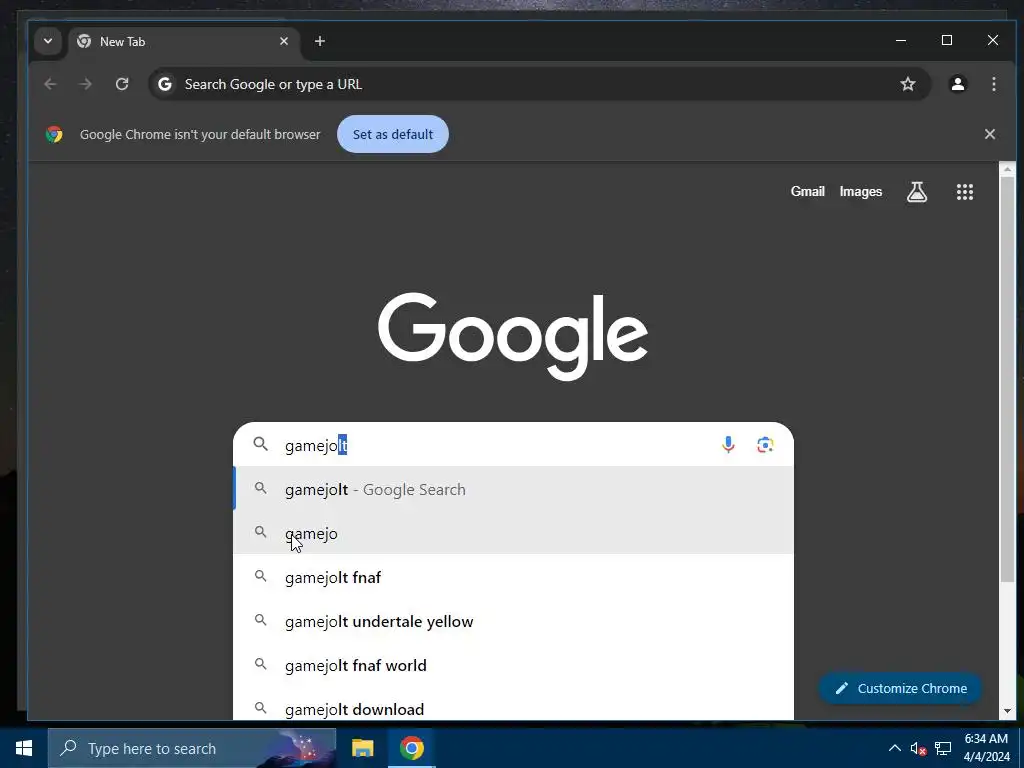Open the Gmail link

click(808, 191)
